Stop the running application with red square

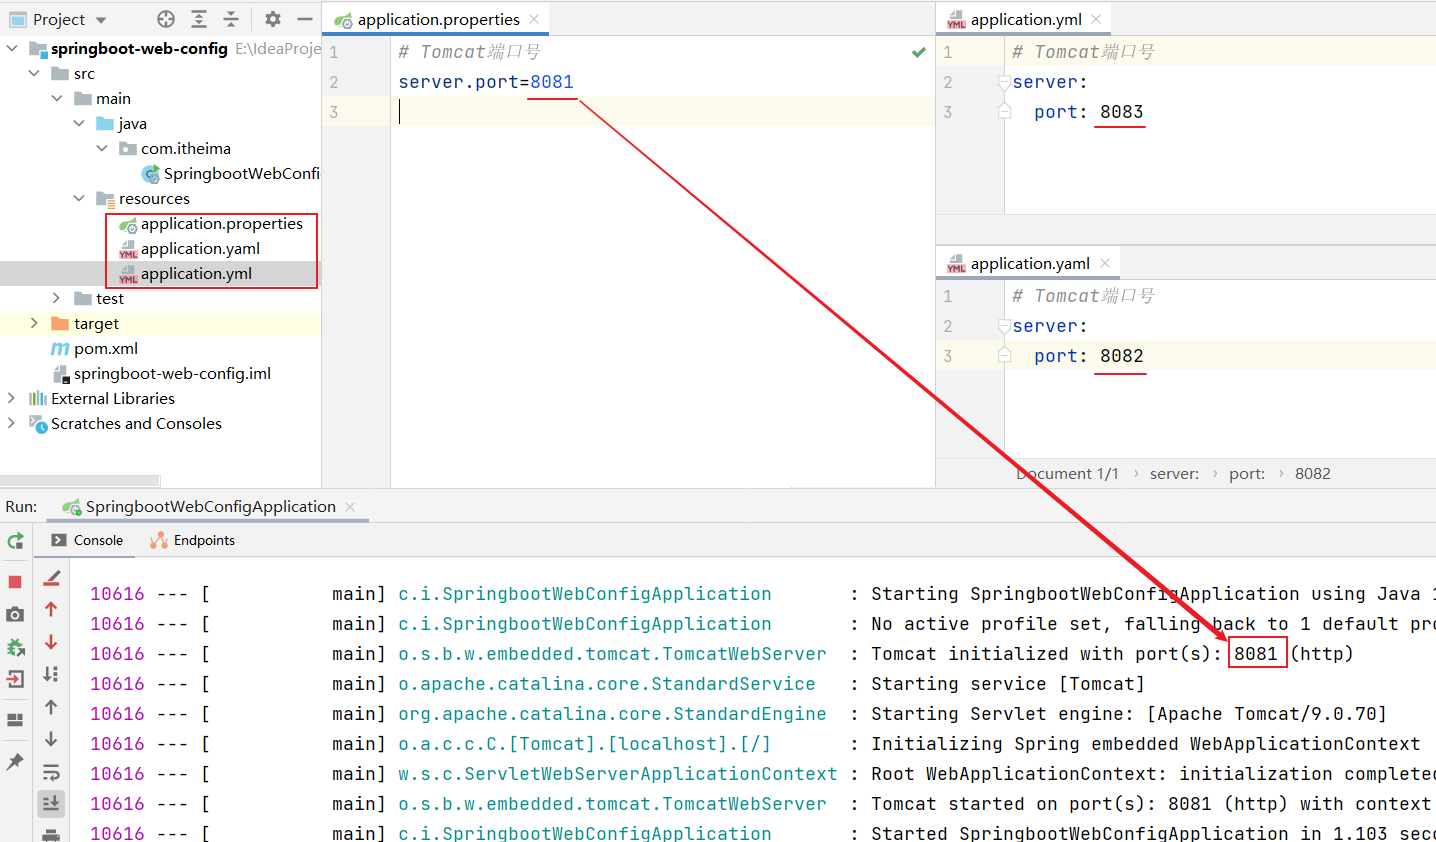[15, 582]
